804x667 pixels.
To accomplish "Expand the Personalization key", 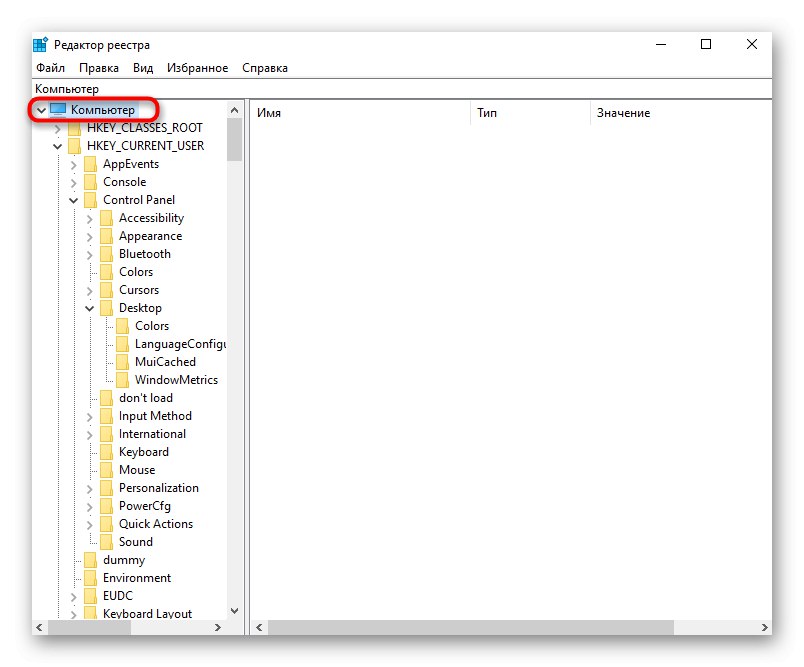I will click(x=89, y=489).
